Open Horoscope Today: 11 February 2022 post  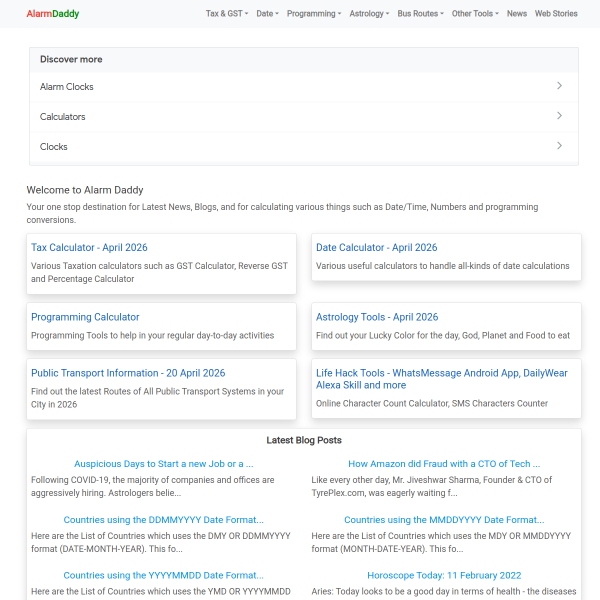coord(444,575)
